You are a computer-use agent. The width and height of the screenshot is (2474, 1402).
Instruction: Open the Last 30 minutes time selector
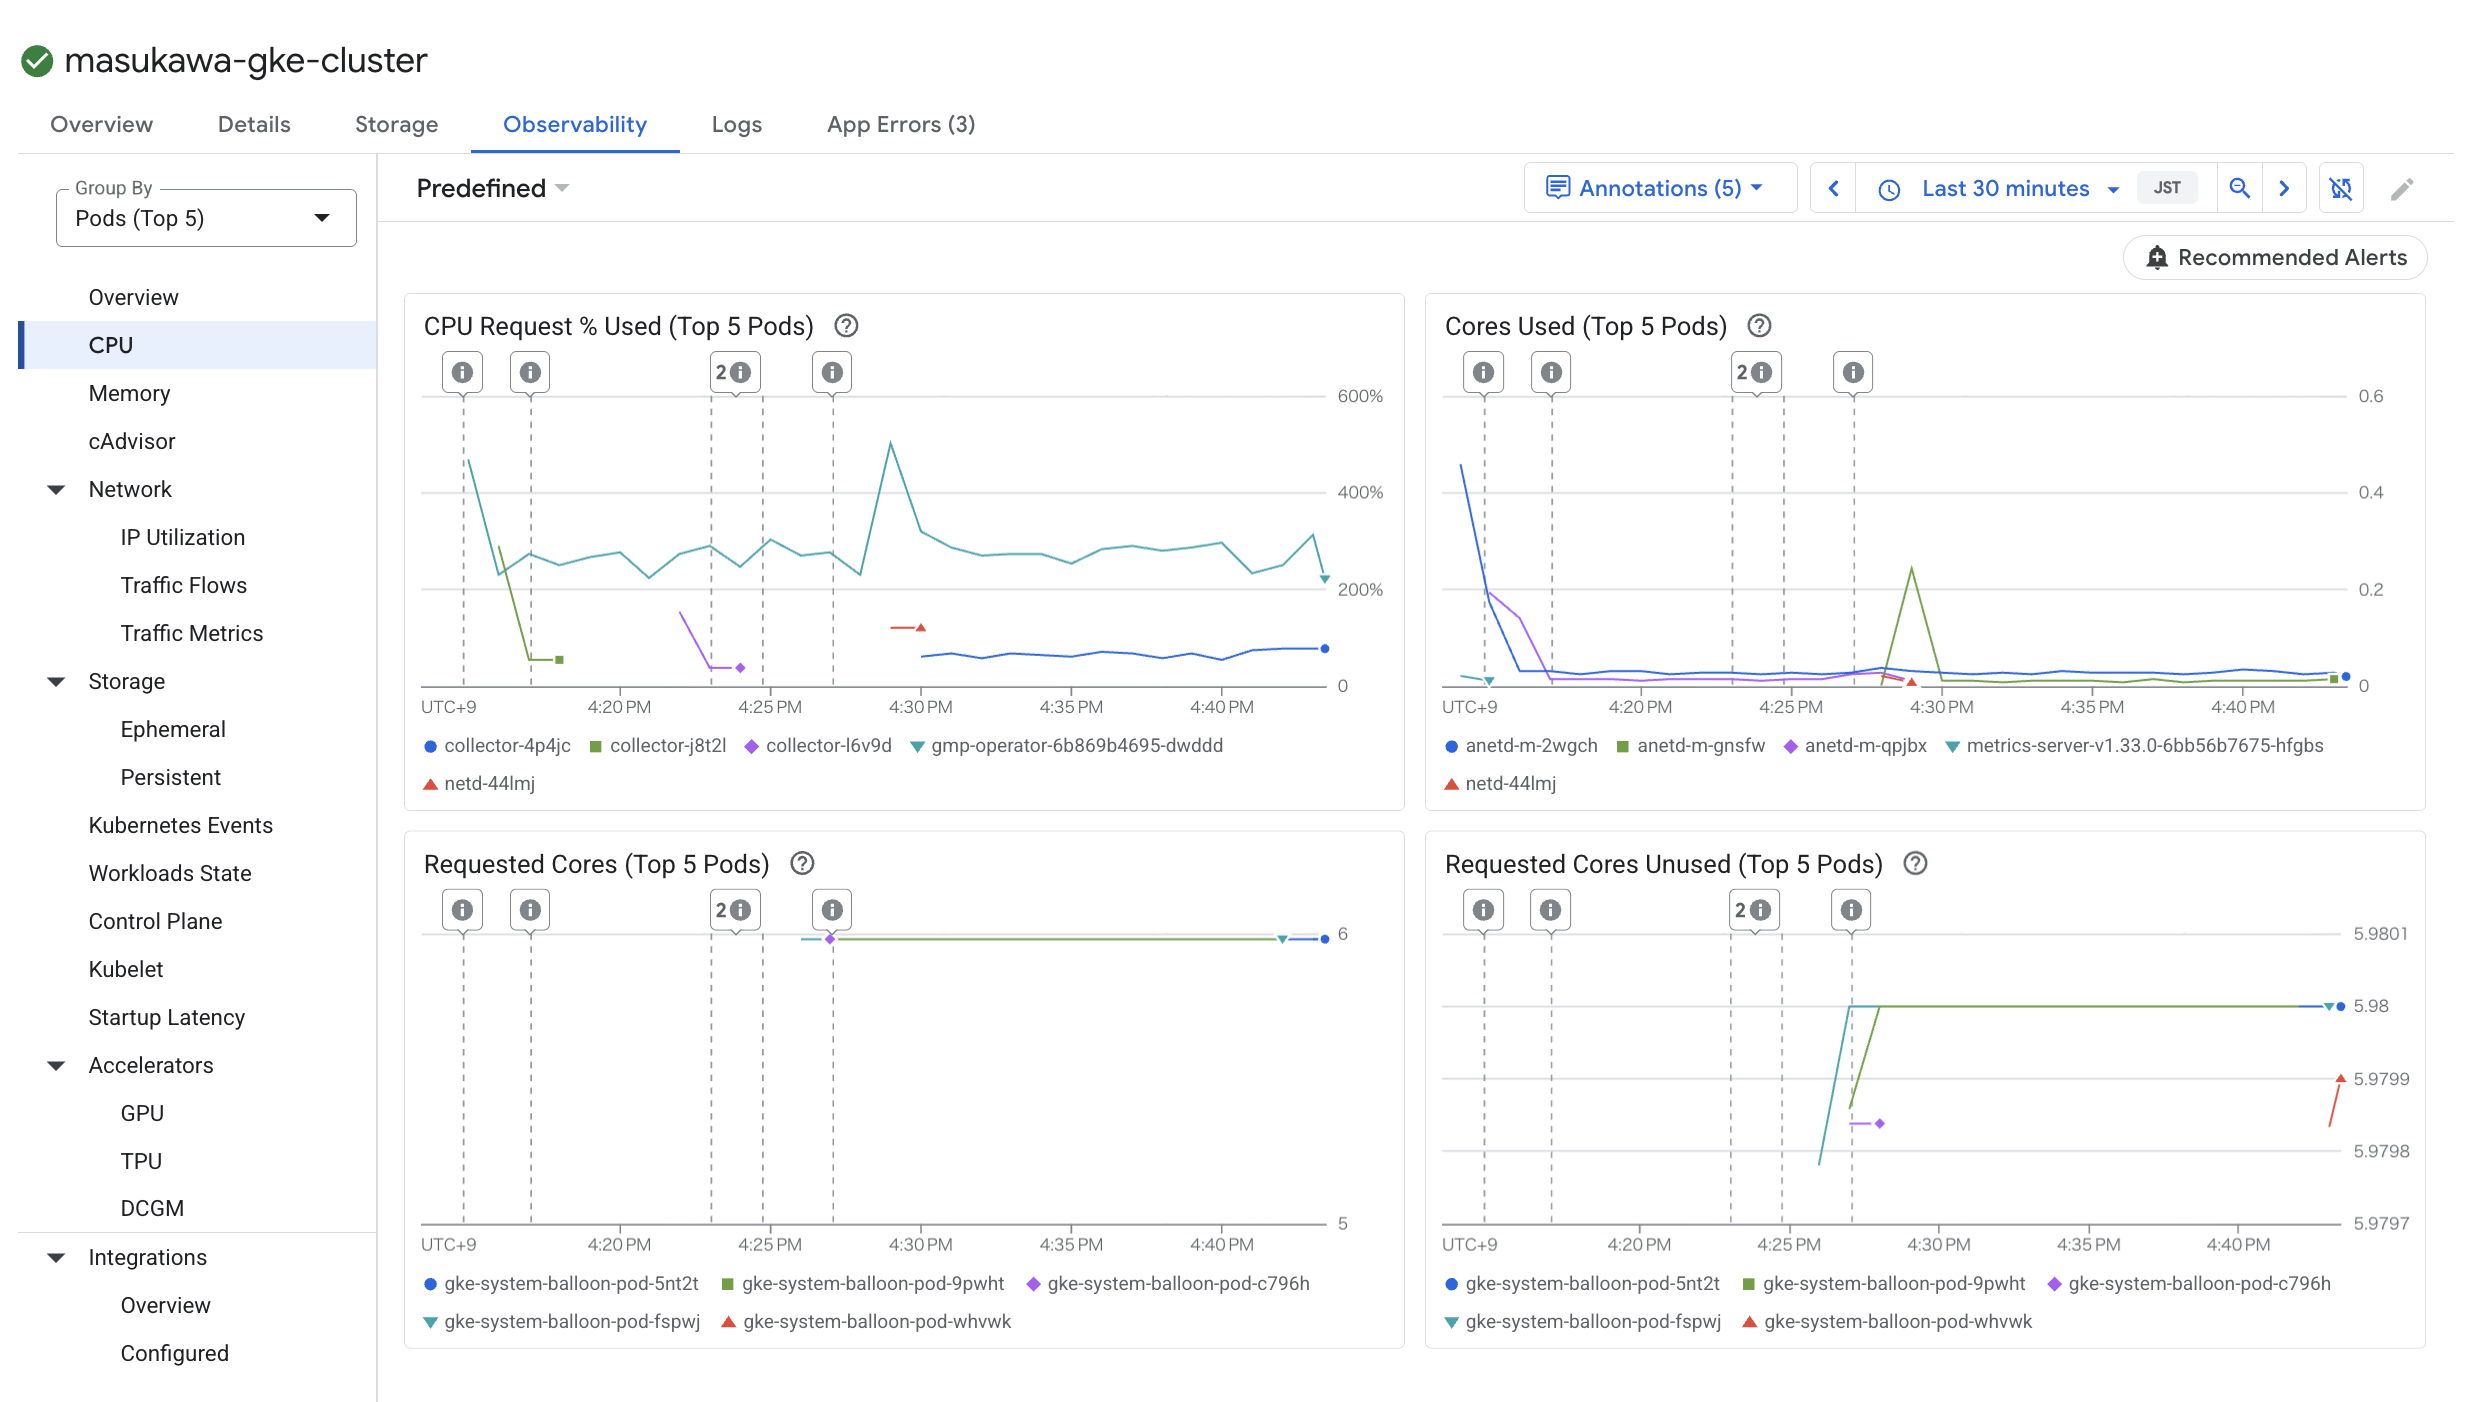click(2004, 188)
